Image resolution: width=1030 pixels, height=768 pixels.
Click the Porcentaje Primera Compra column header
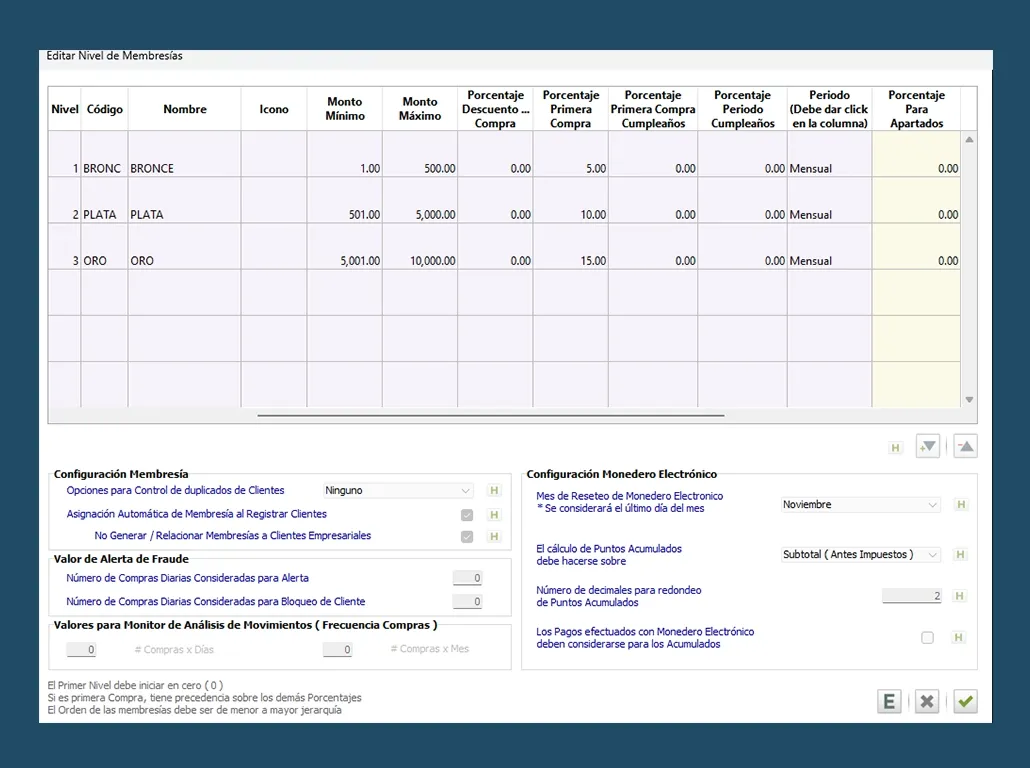click(570, 109)
